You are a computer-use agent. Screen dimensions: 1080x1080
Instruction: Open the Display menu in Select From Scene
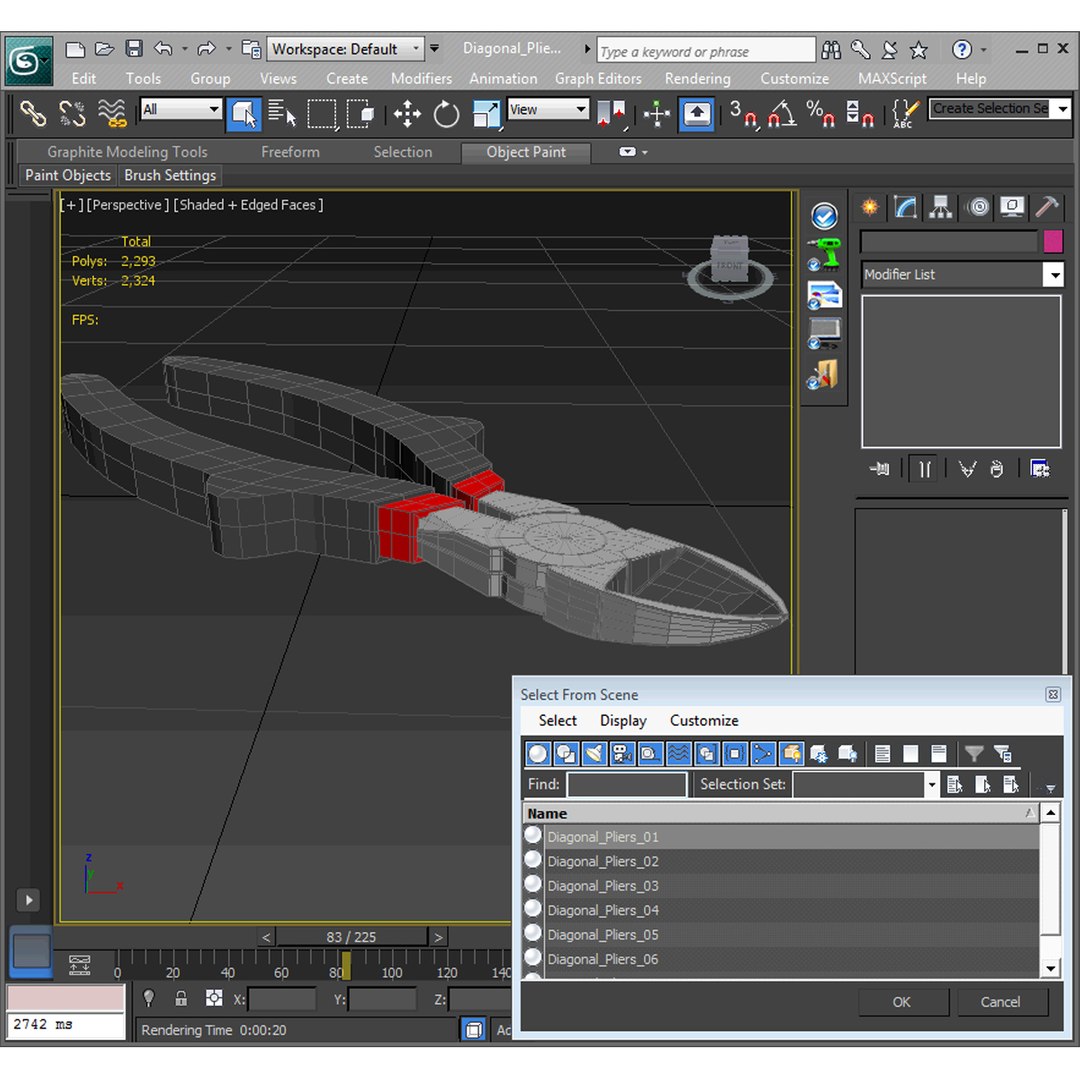tap(623, 720)
